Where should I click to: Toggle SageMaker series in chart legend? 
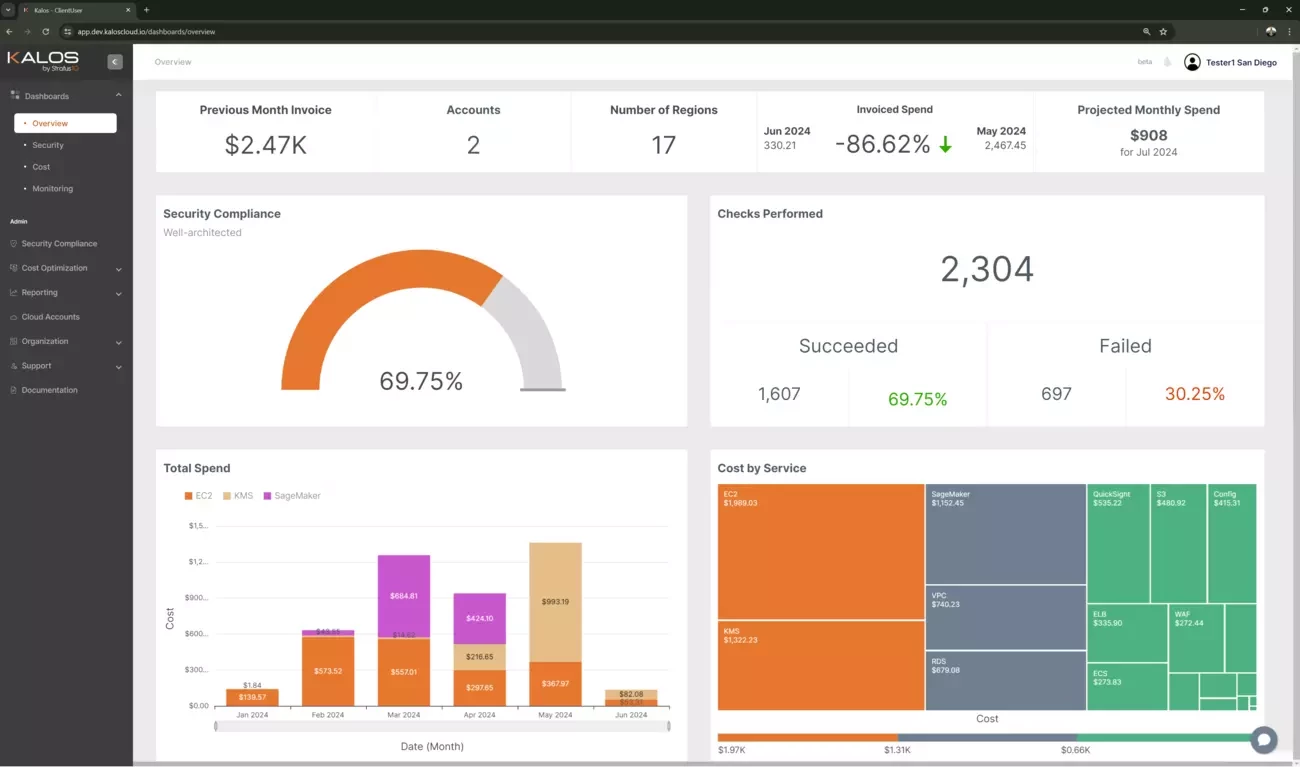[291, 496]
